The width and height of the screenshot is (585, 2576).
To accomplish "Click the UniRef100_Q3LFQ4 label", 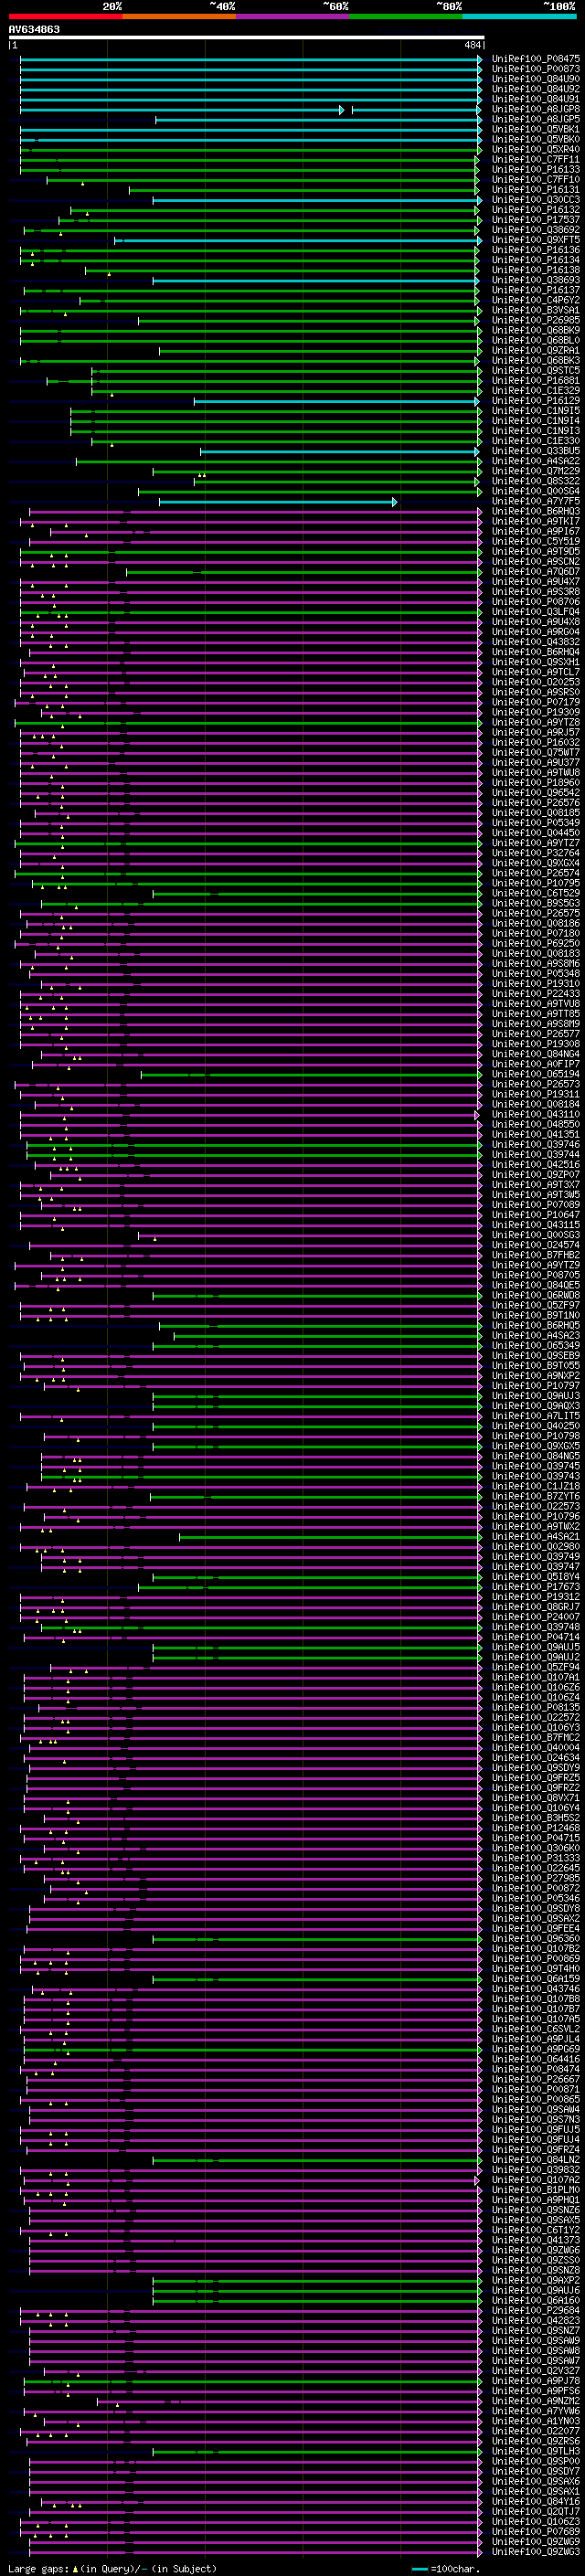I will (x=536, y=612).
